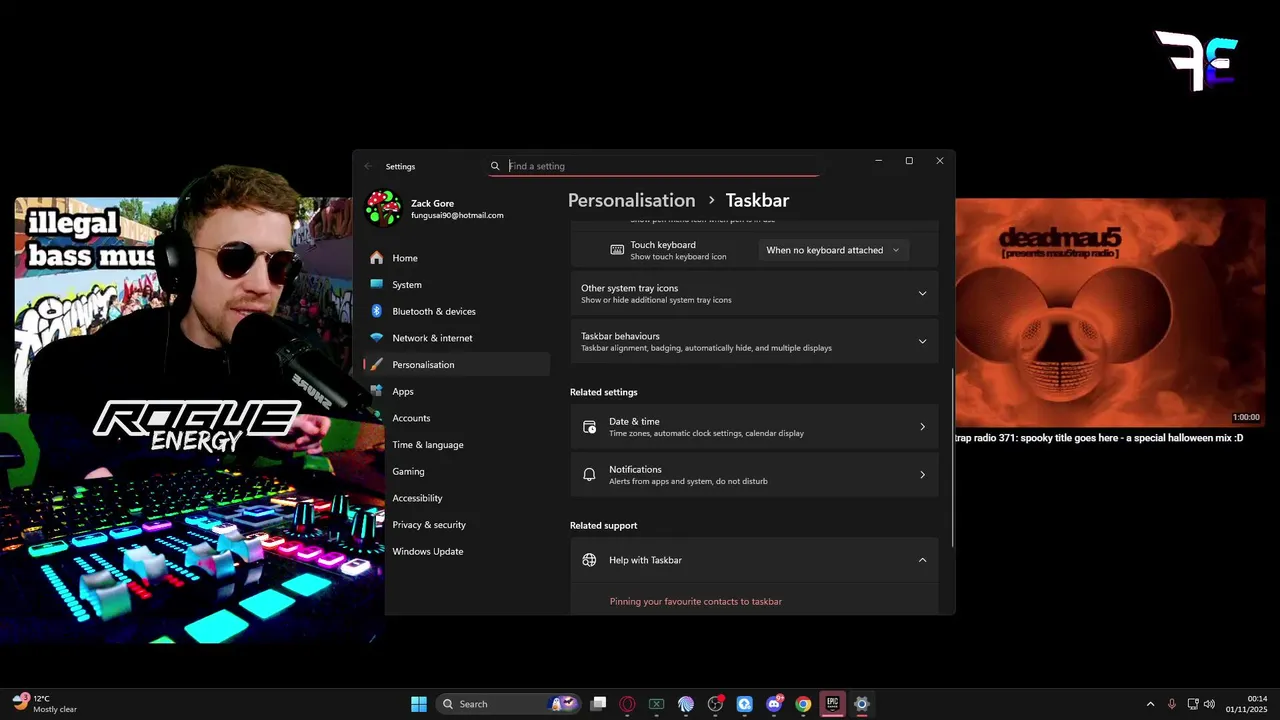Open Bluetooth & devices settings

[457, 311]
